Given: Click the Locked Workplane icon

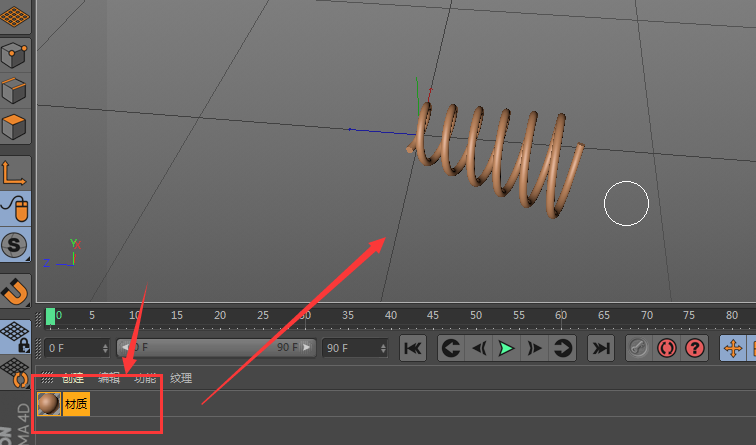Looking at the screenshot, I should pyautogui.click(x=15, y=336).
